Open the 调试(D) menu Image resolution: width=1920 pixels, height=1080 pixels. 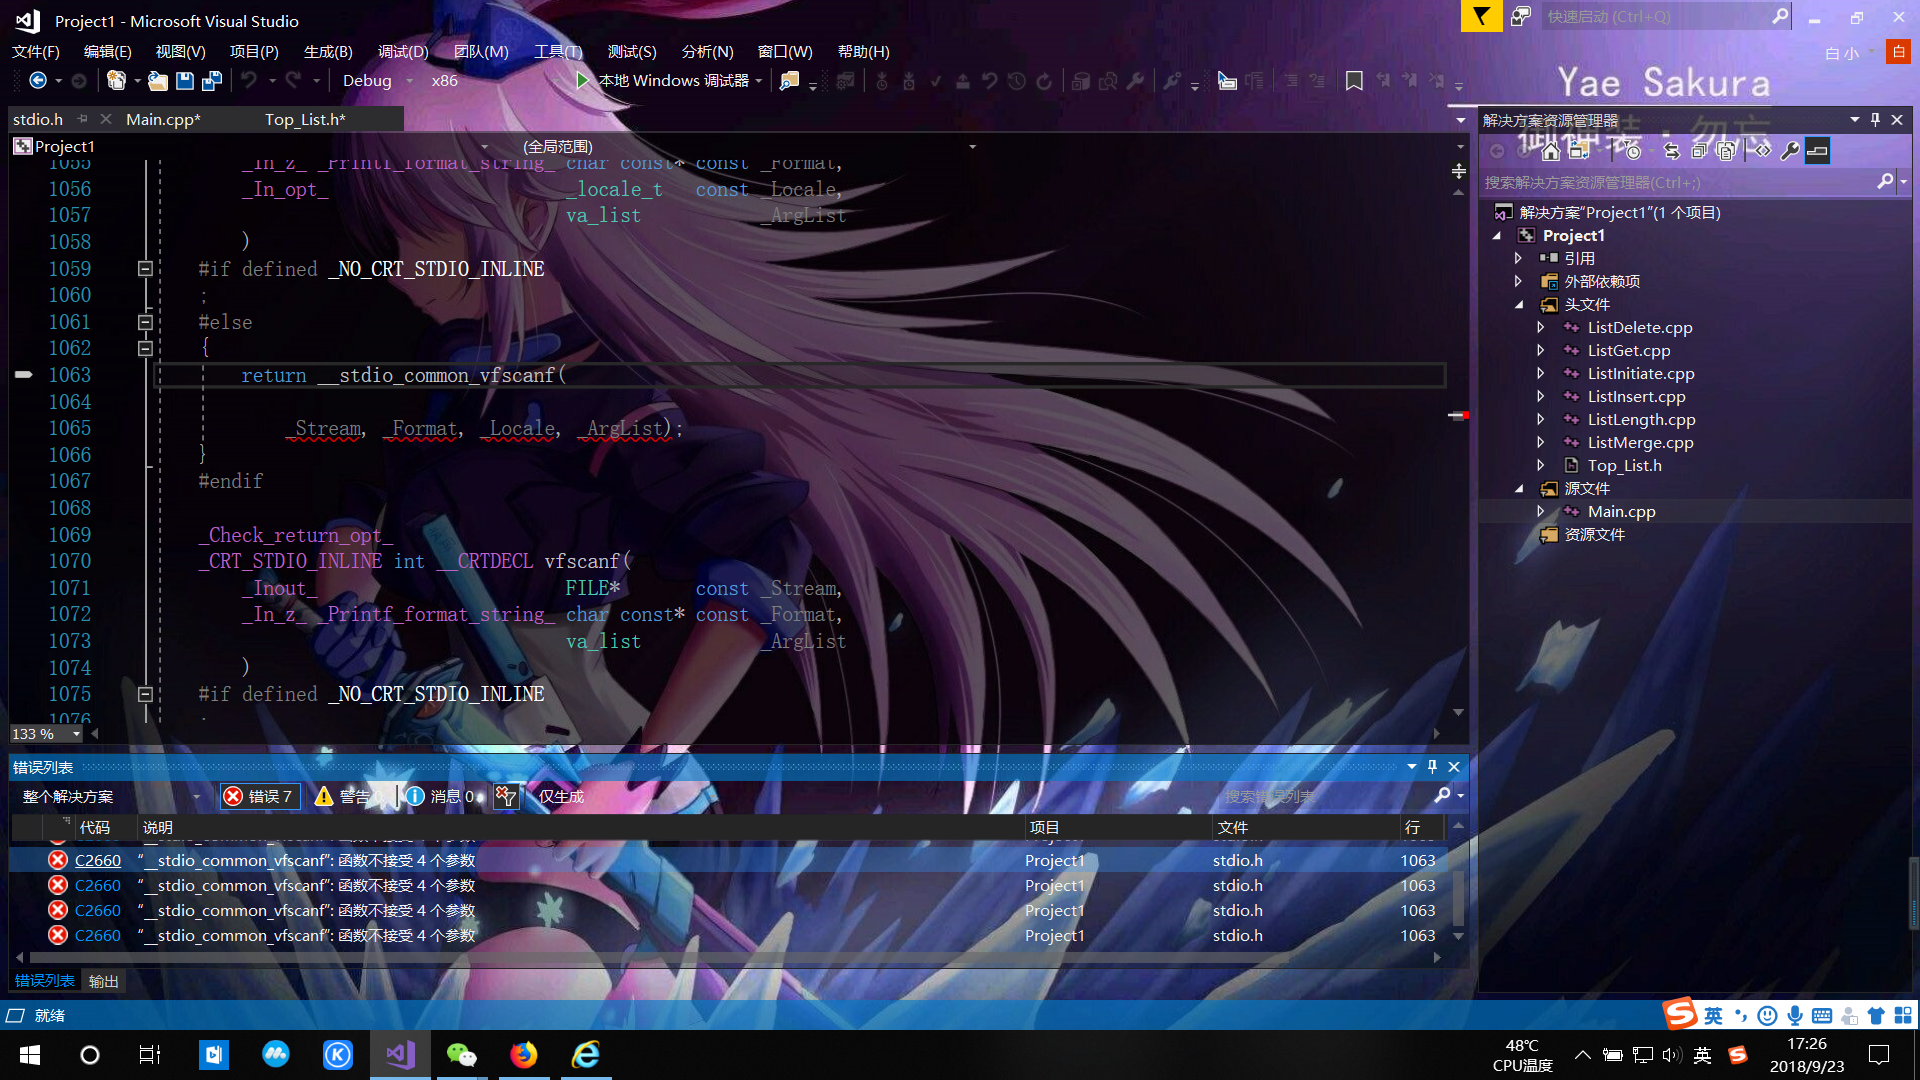pyautogui.click(x=402, y=51)
